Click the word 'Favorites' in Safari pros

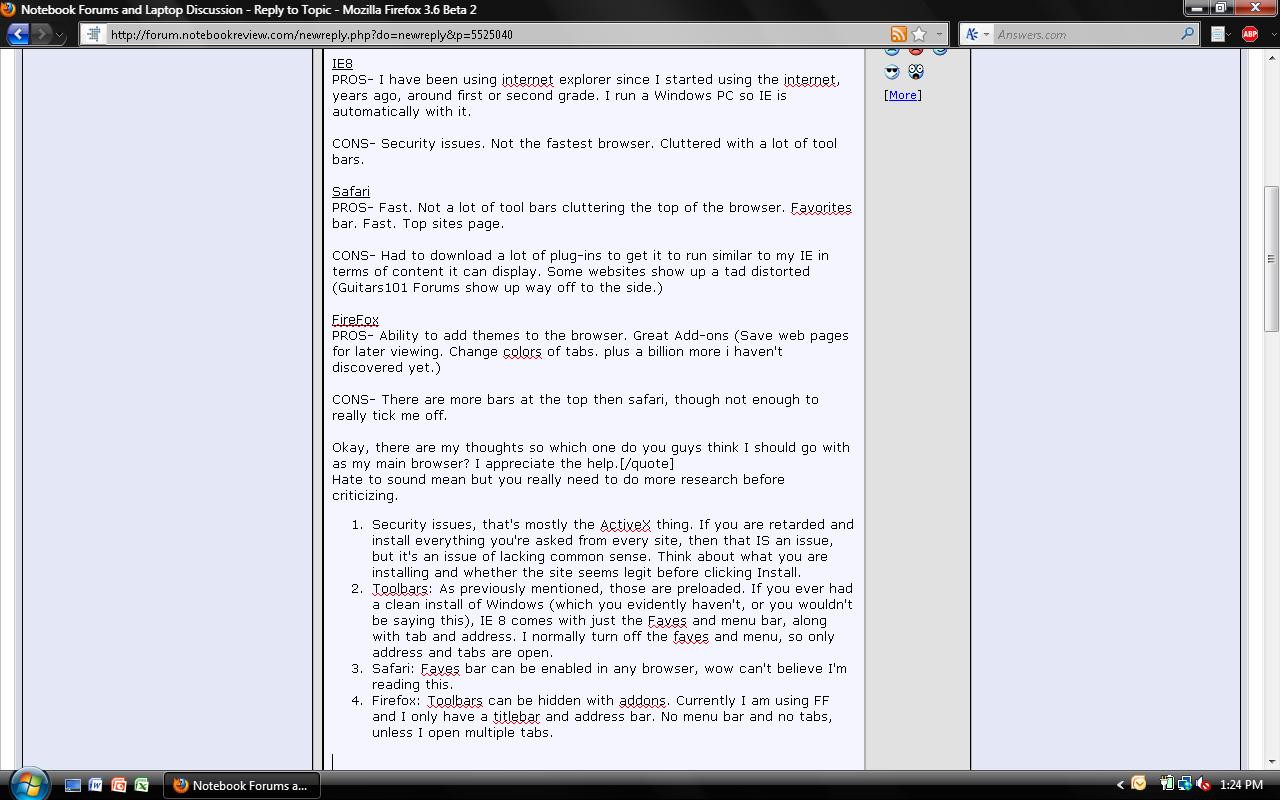click(x=821, y=208)
